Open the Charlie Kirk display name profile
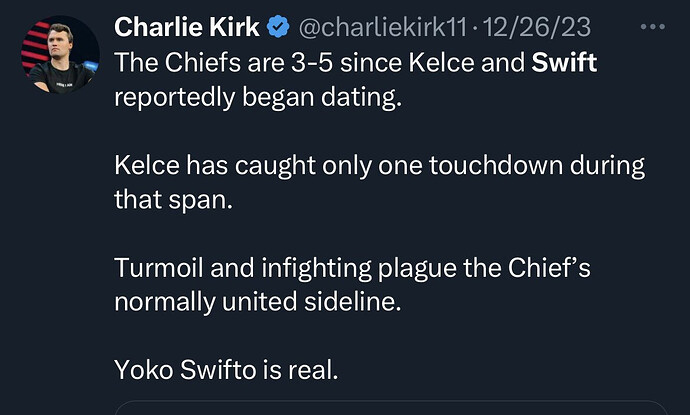The image size is (690, 415). tap(187, 27)
